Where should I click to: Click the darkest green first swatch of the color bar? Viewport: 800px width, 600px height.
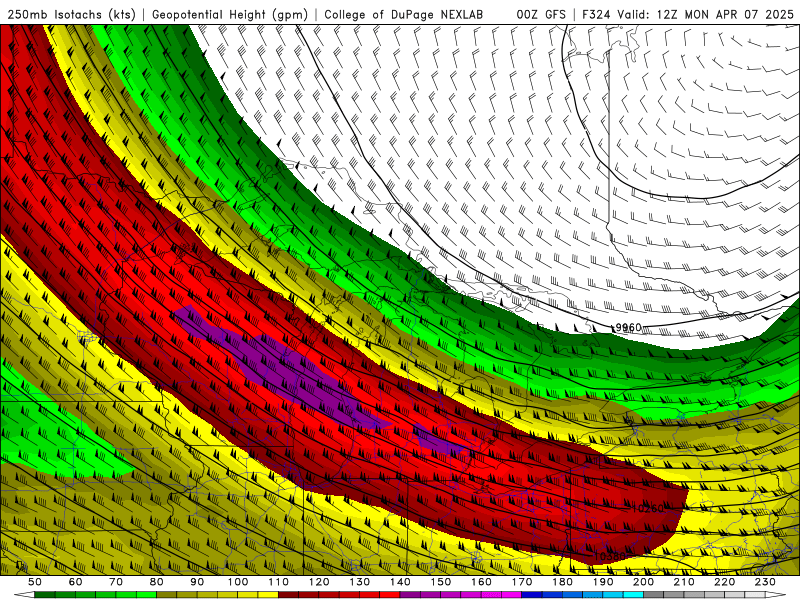(45, 595)
